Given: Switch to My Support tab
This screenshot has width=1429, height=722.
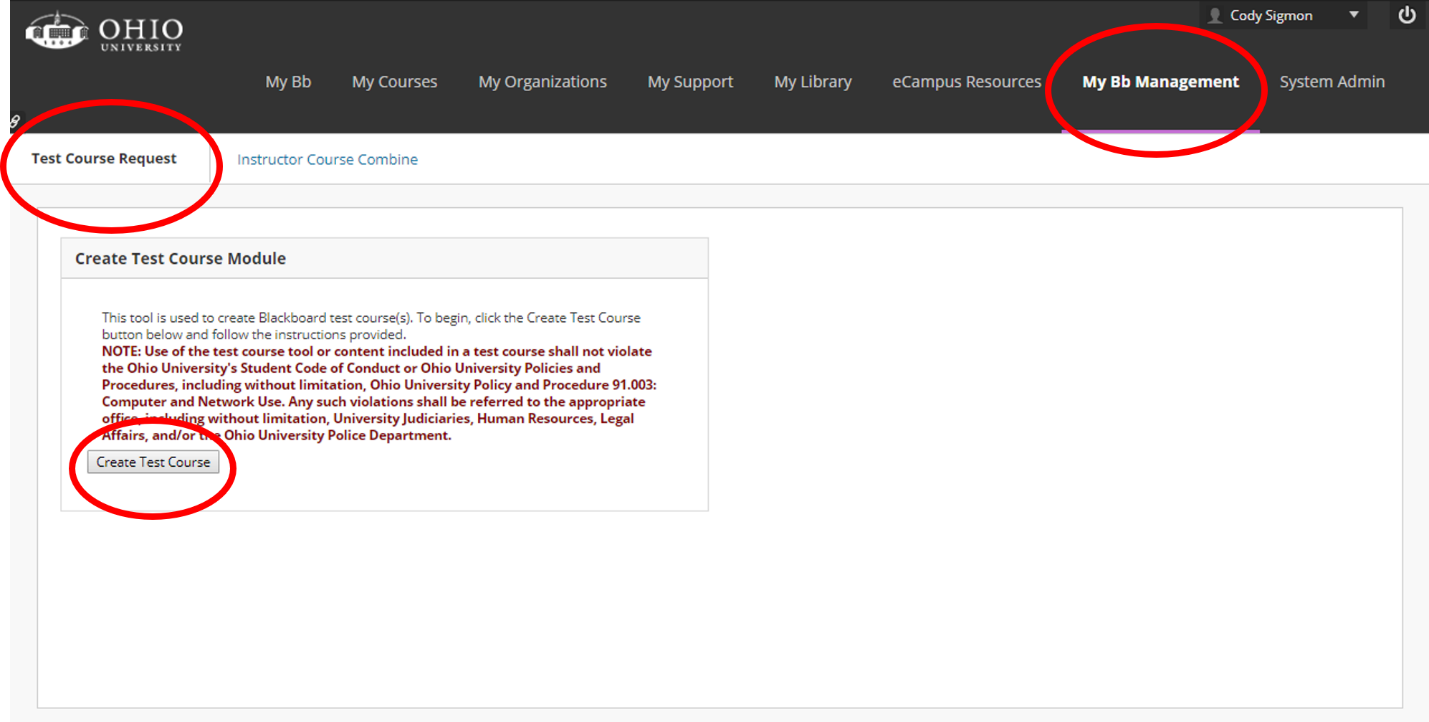Looking at the screenshot, I should (690, 82).
